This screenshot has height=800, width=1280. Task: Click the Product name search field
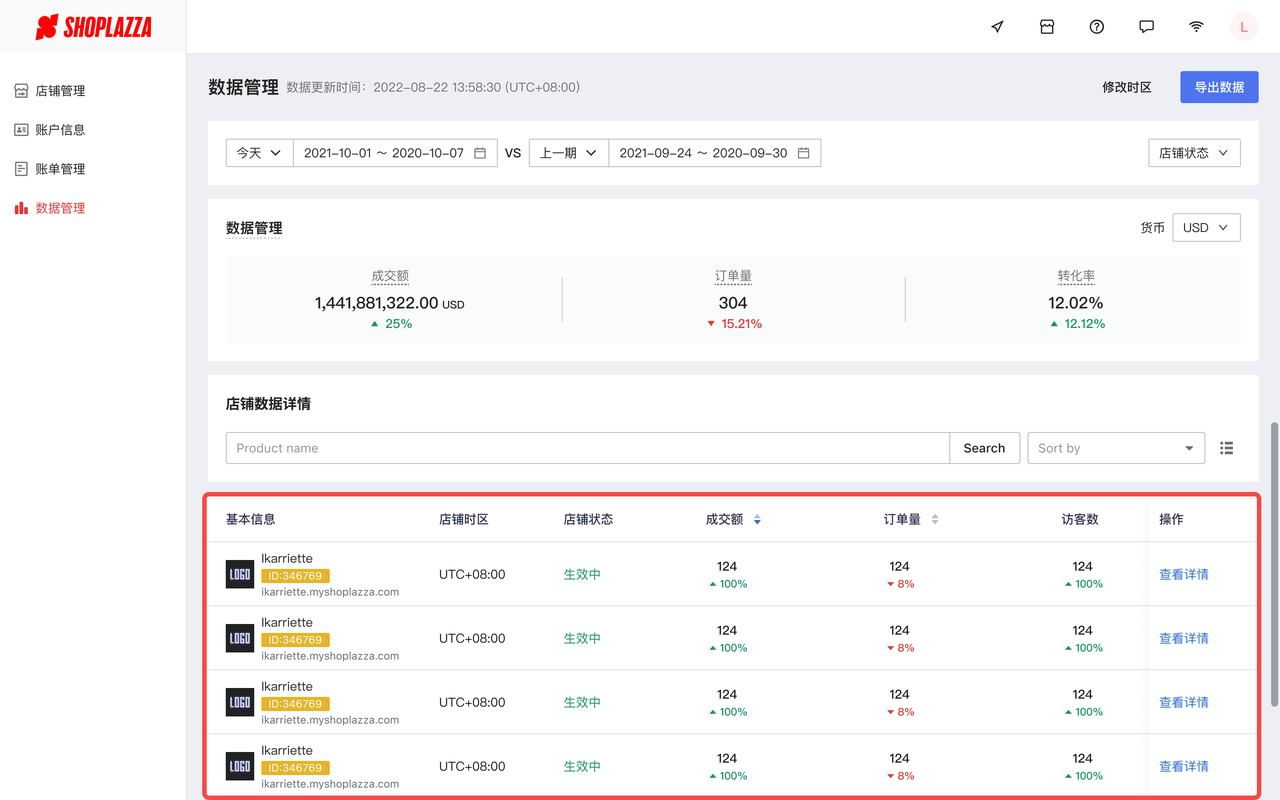point(588,448)
